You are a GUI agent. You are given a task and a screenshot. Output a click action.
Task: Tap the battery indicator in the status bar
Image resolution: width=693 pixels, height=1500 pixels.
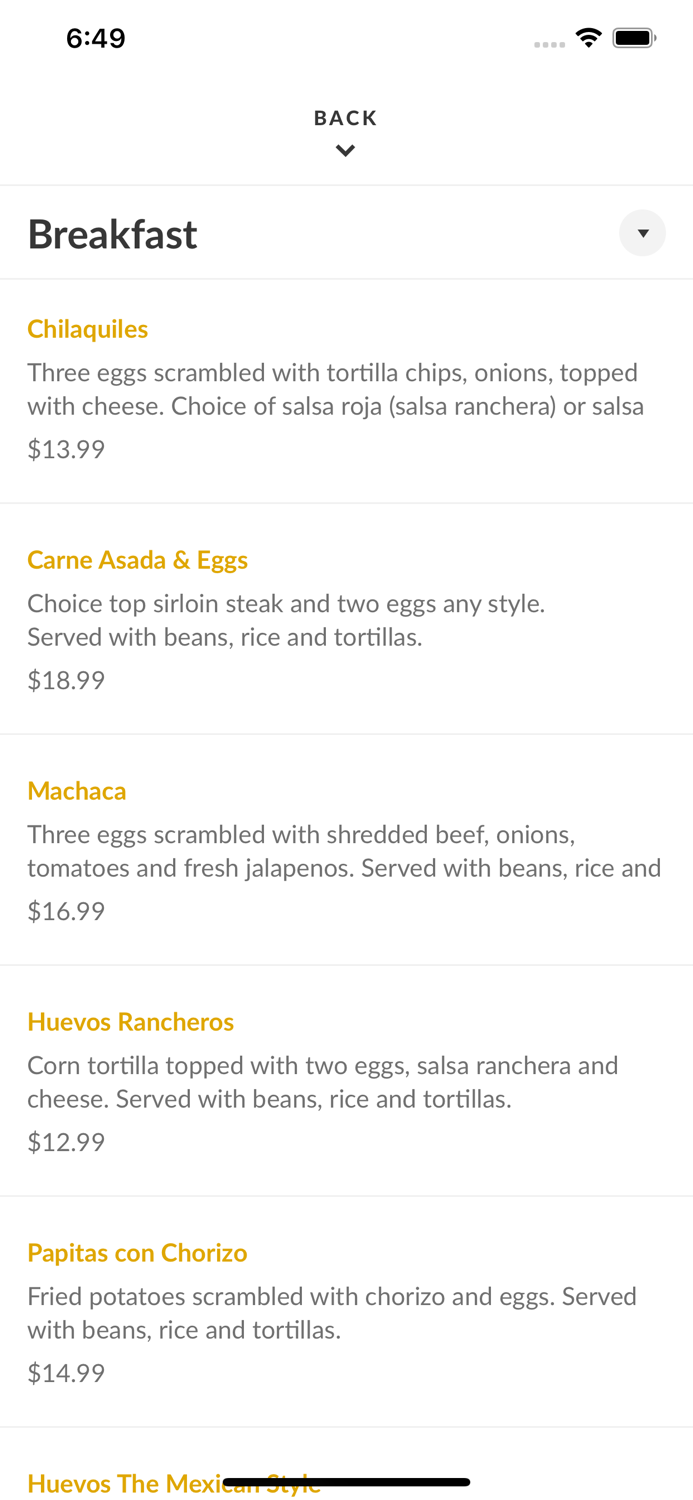634,36
